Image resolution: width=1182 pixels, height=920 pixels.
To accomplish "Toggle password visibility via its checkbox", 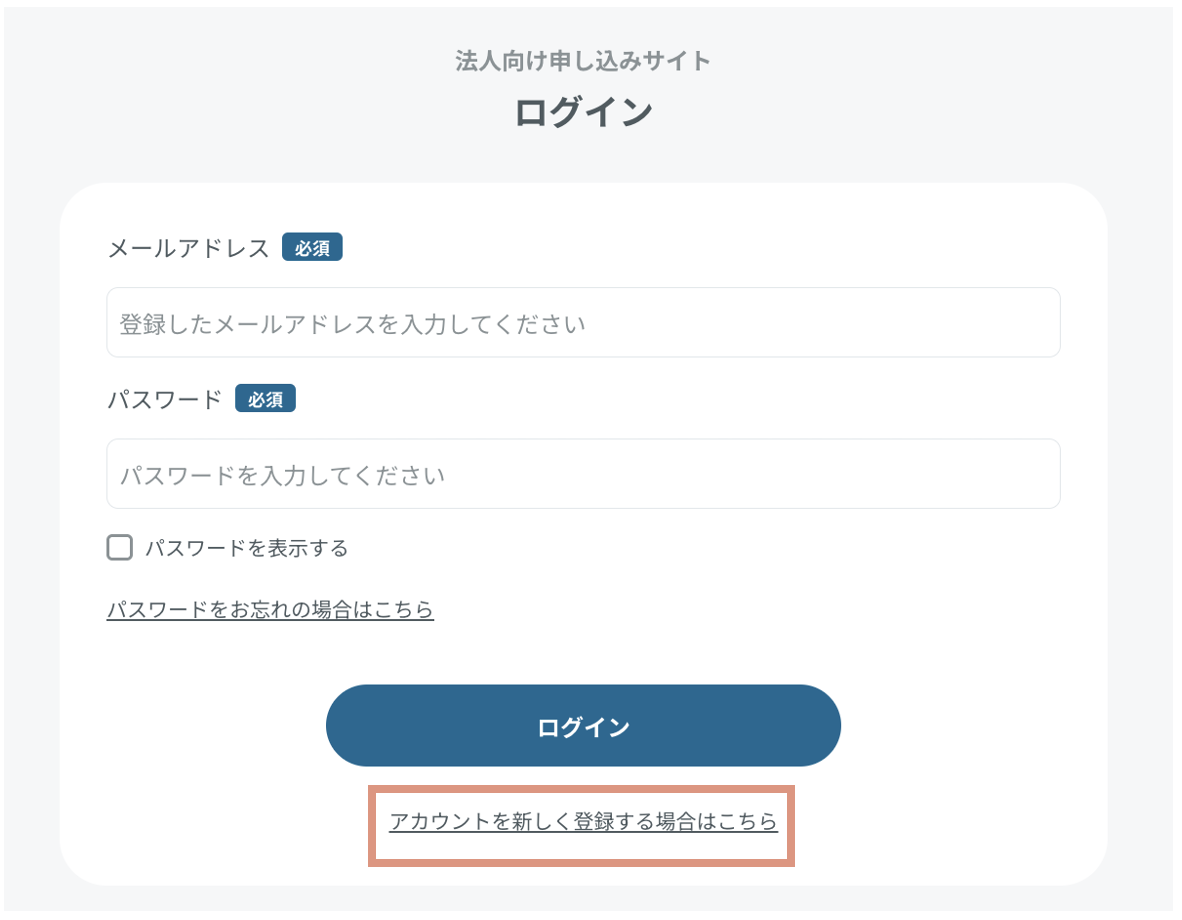I will (x=119, y=547).
